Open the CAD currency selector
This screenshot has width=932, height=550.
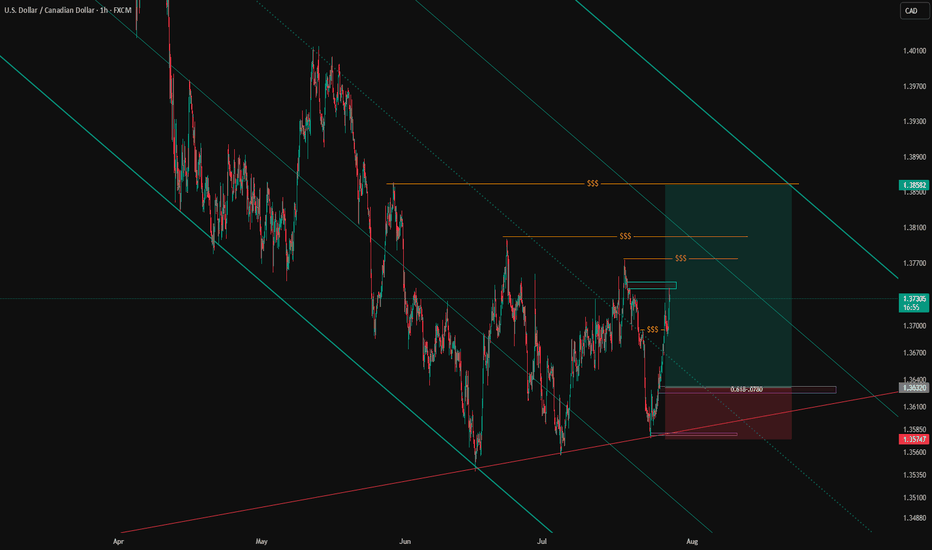pos(912,11)
